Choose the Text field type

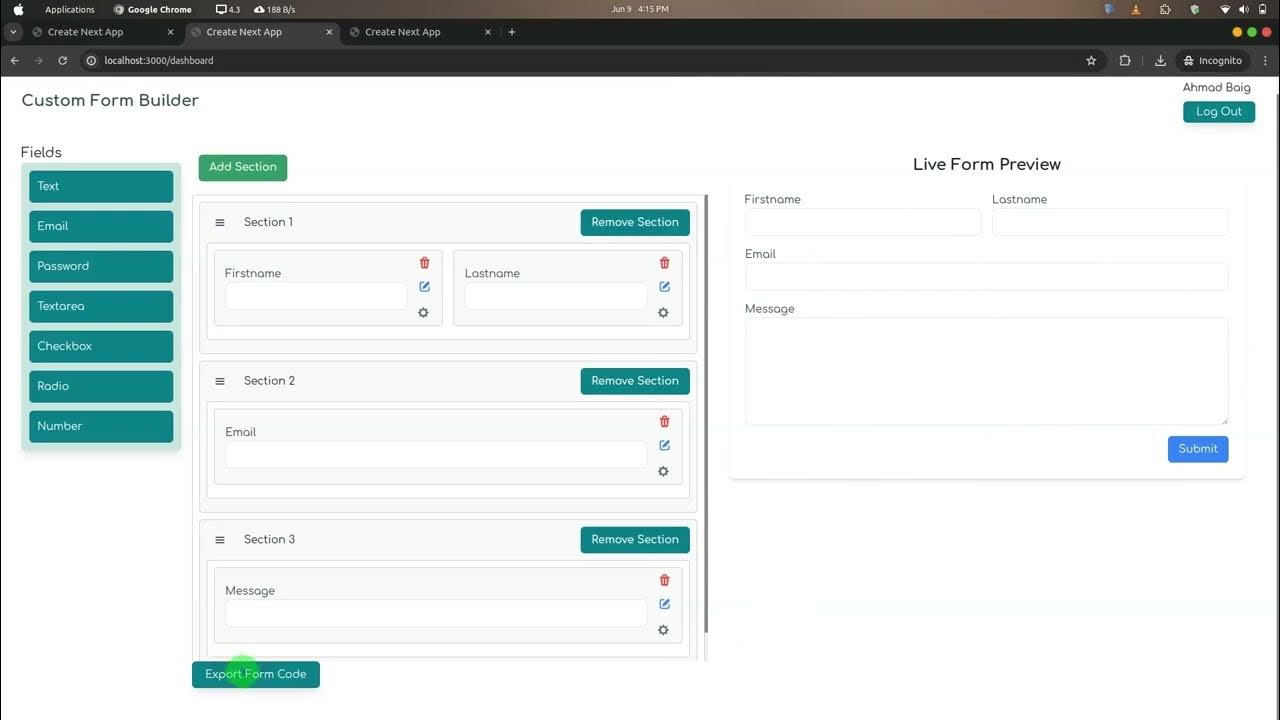[101, 187]
